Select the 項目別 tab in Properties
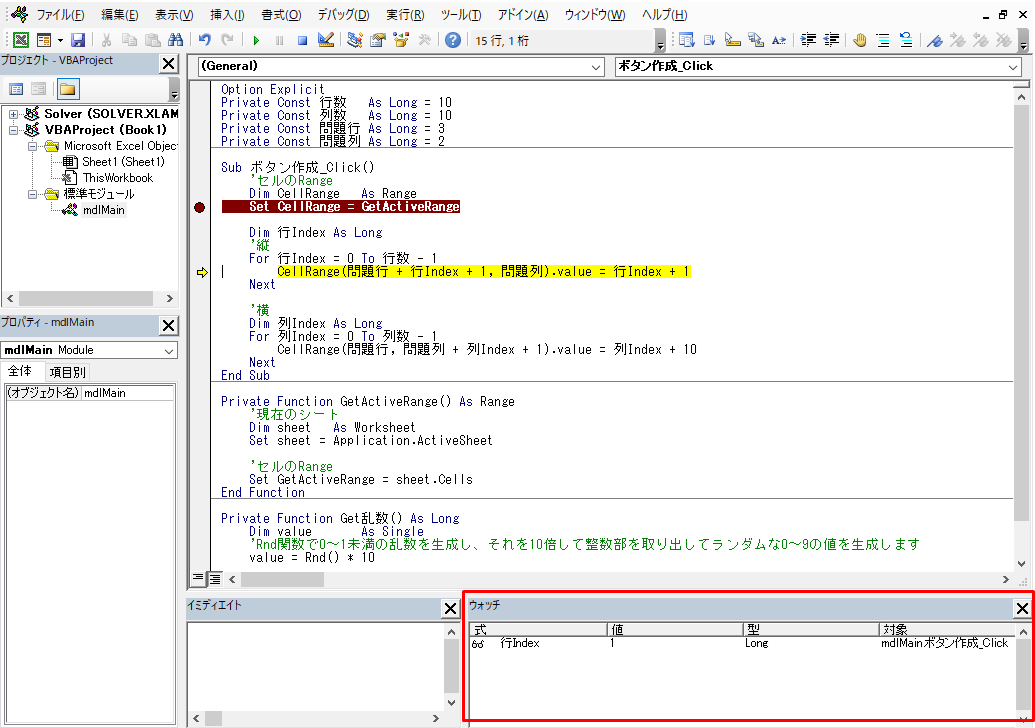The width and height of the screenshot is (1035, 728). click(x=67, y=372)
